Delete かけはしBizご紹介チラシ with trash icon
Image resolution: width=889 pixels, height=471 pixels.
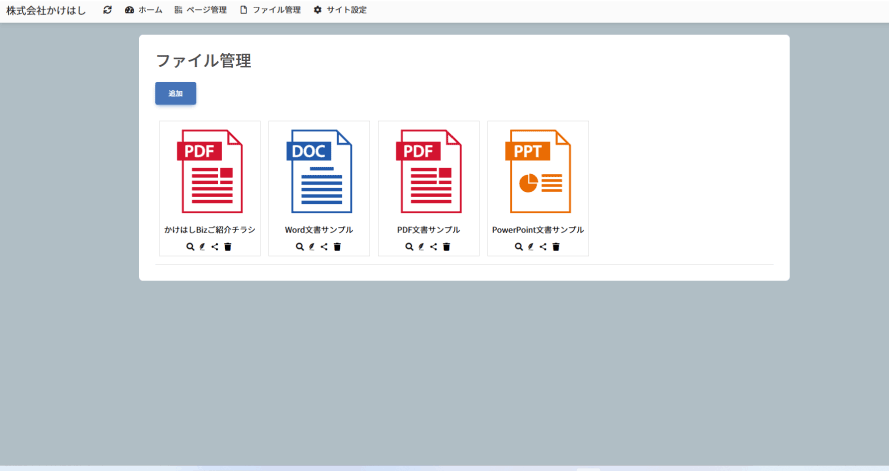coord(228,247)
